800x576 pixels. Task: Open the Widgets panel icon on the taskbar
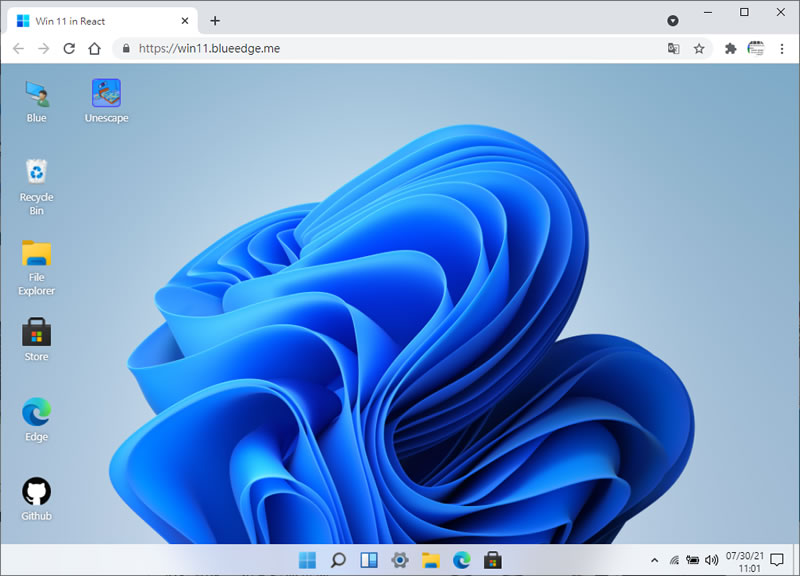click(369, 560)
